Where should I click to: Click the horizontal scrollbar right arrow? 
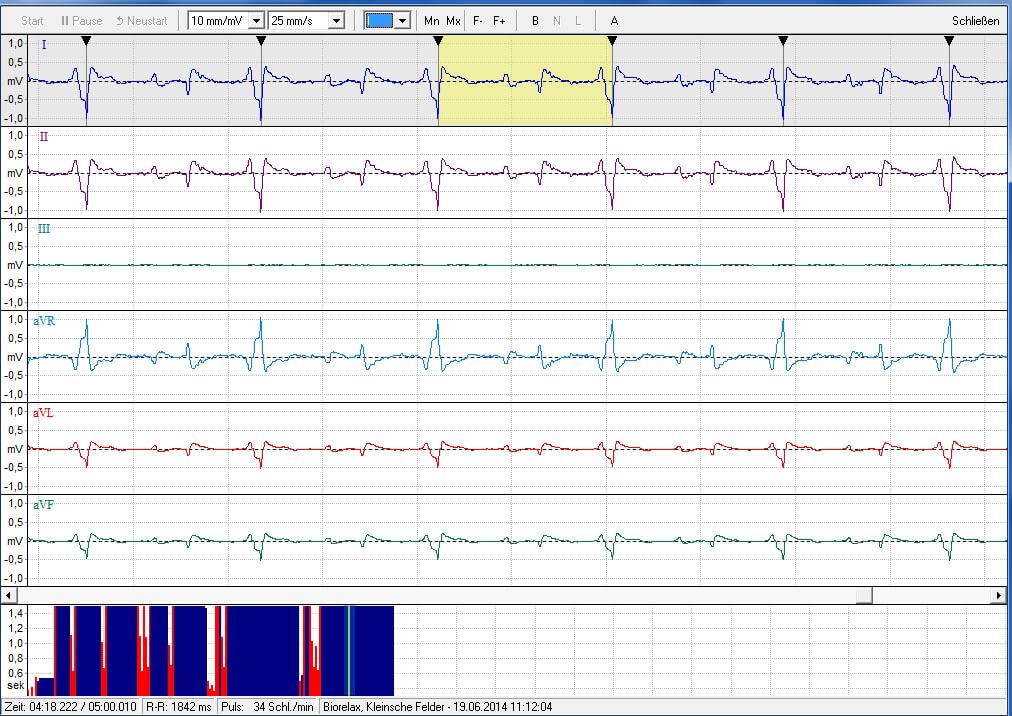(x=999, y=595)
